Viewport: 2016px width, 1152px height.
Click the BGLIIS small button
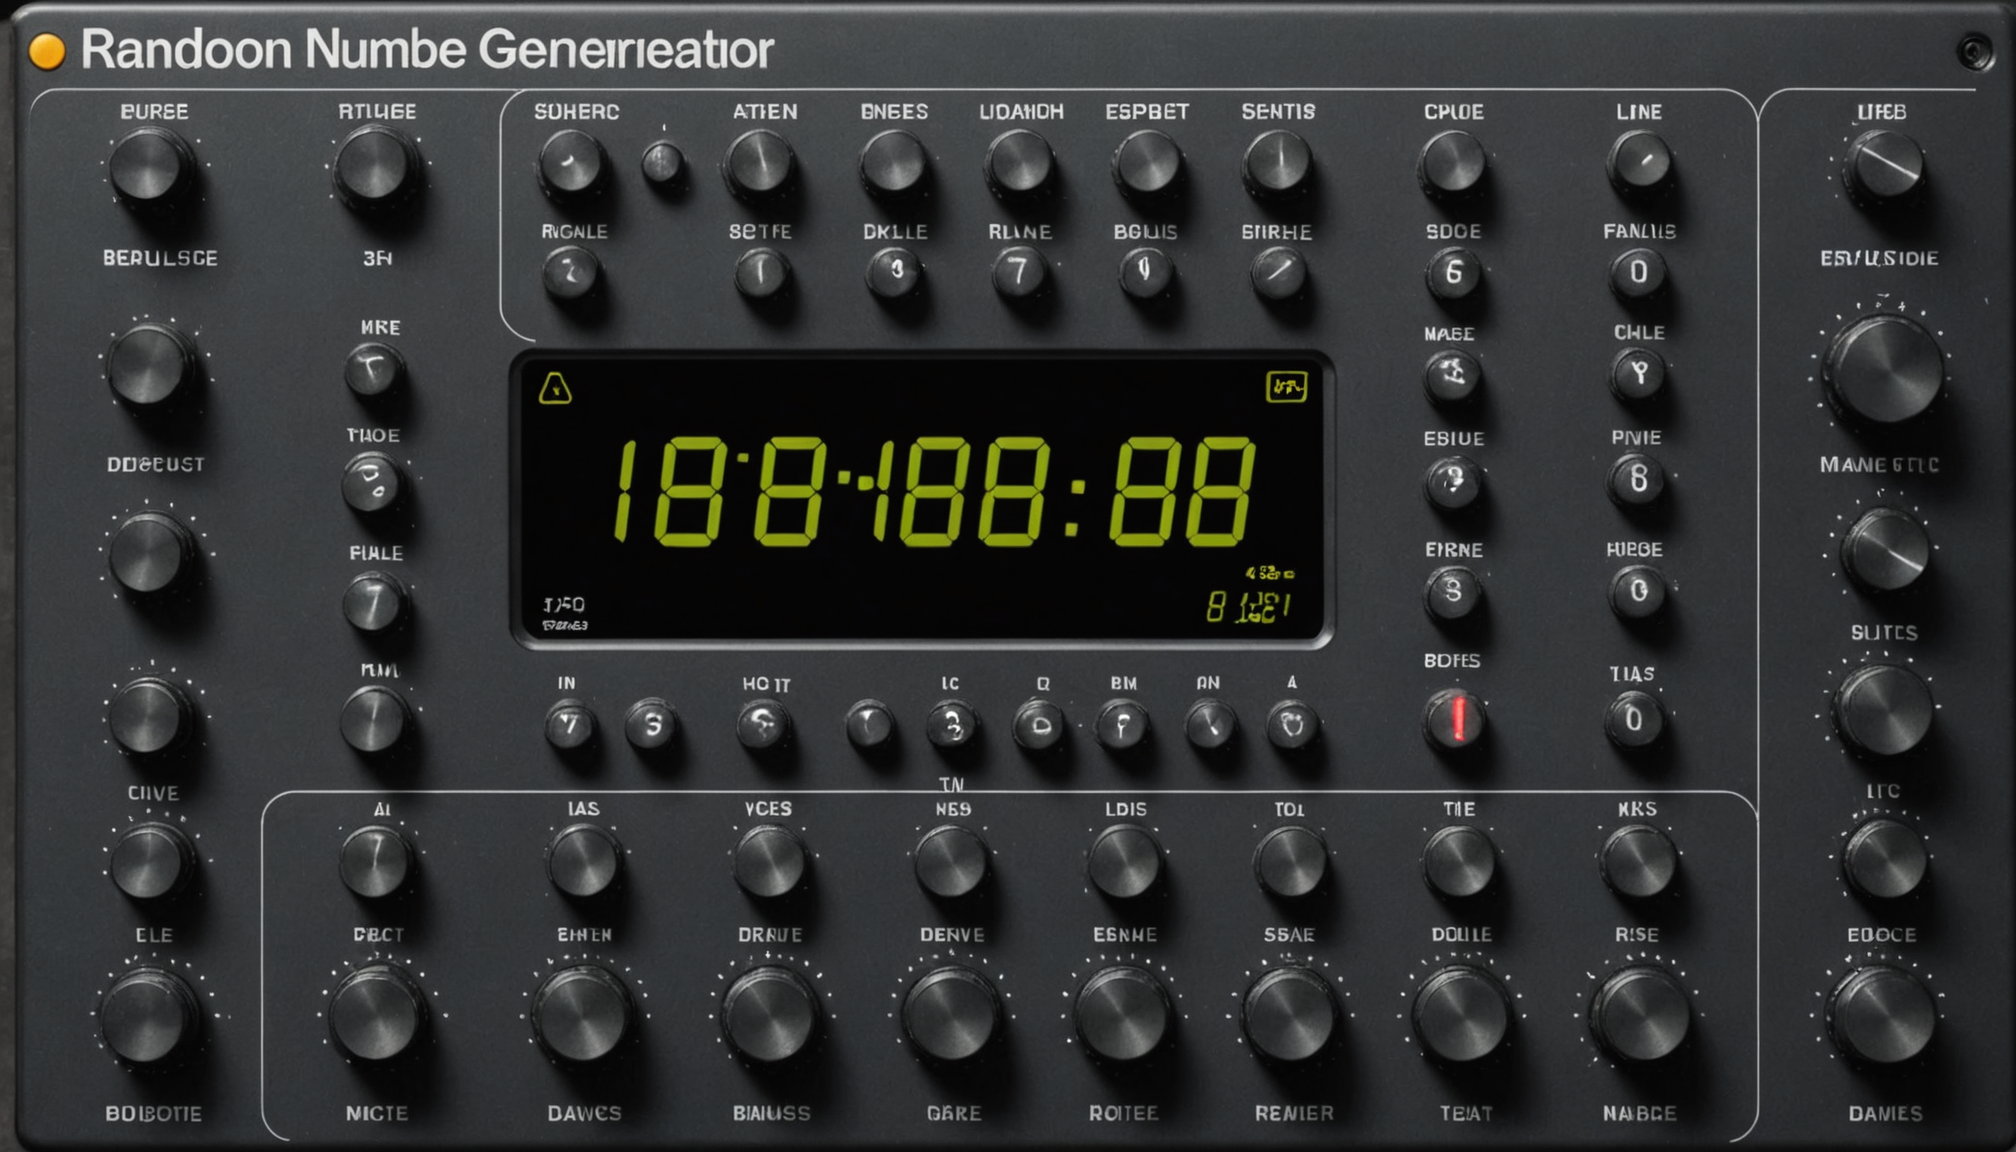(x=1145, y=270)
